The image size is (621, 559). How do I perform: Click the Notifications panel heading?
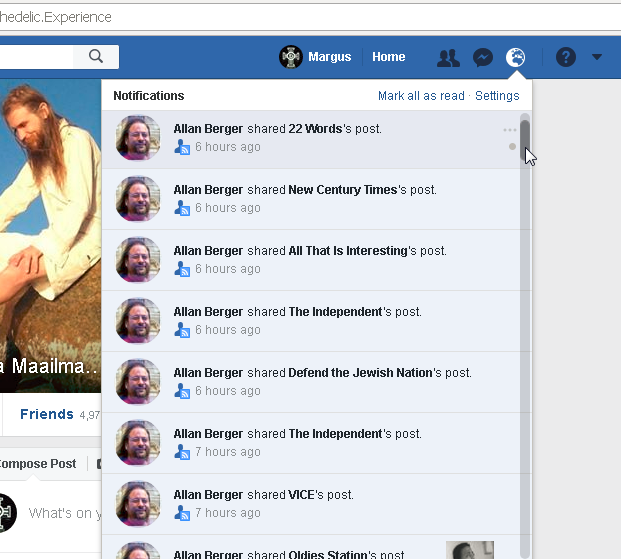[149, 96]
